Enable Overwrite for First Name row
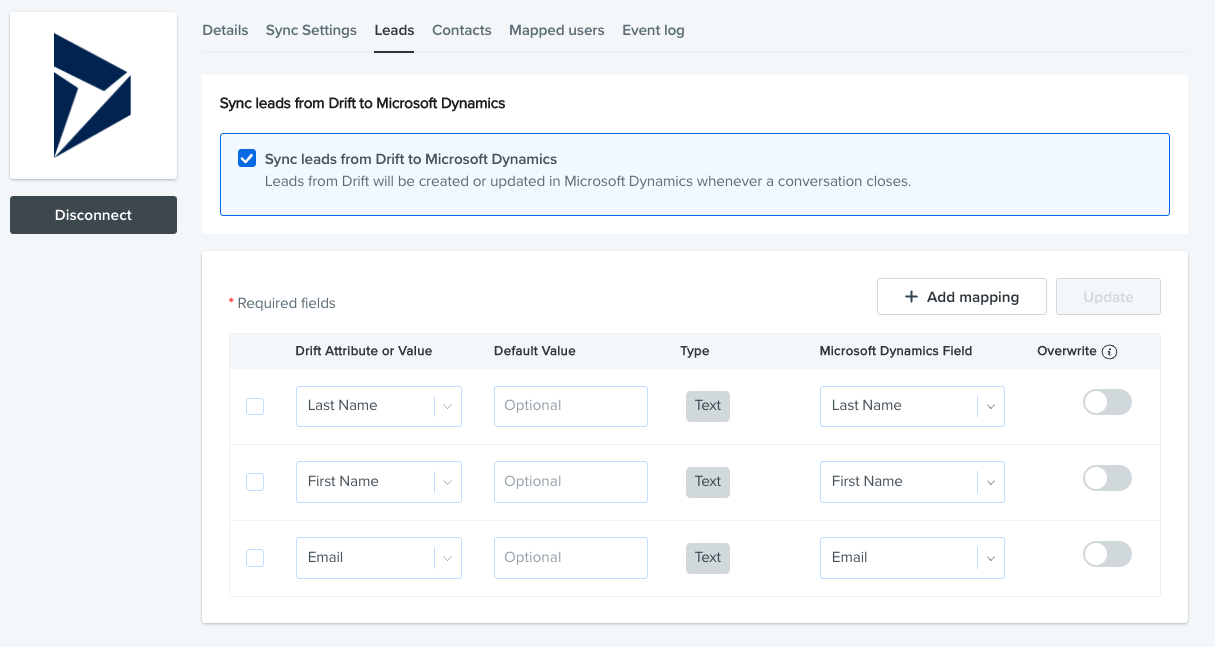Viewport: 1215px width, 647px height. coord(1108,478)
